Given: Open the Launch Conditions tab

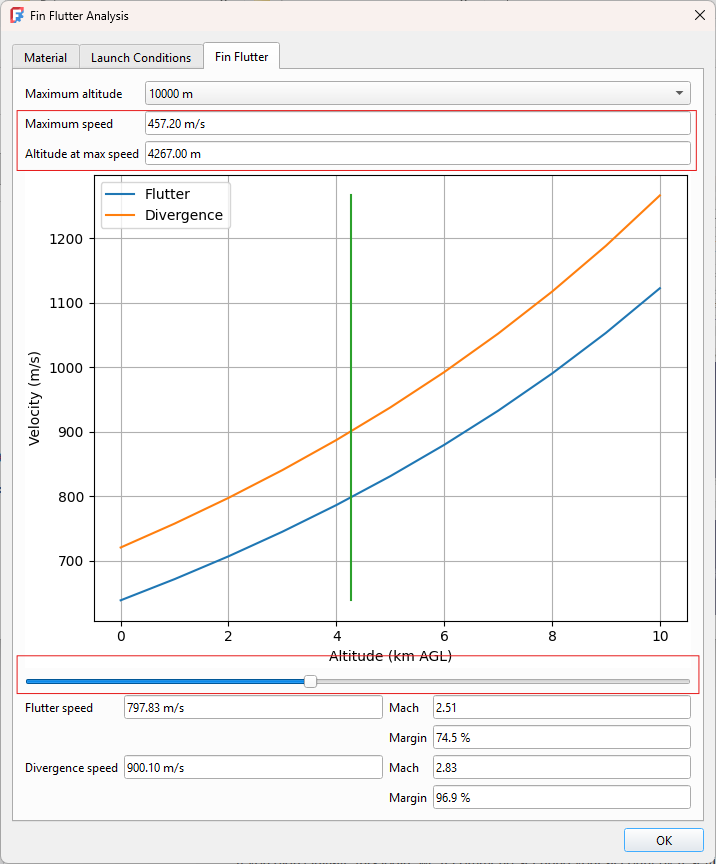Looking at the screenshot, I should coord(141,58).
